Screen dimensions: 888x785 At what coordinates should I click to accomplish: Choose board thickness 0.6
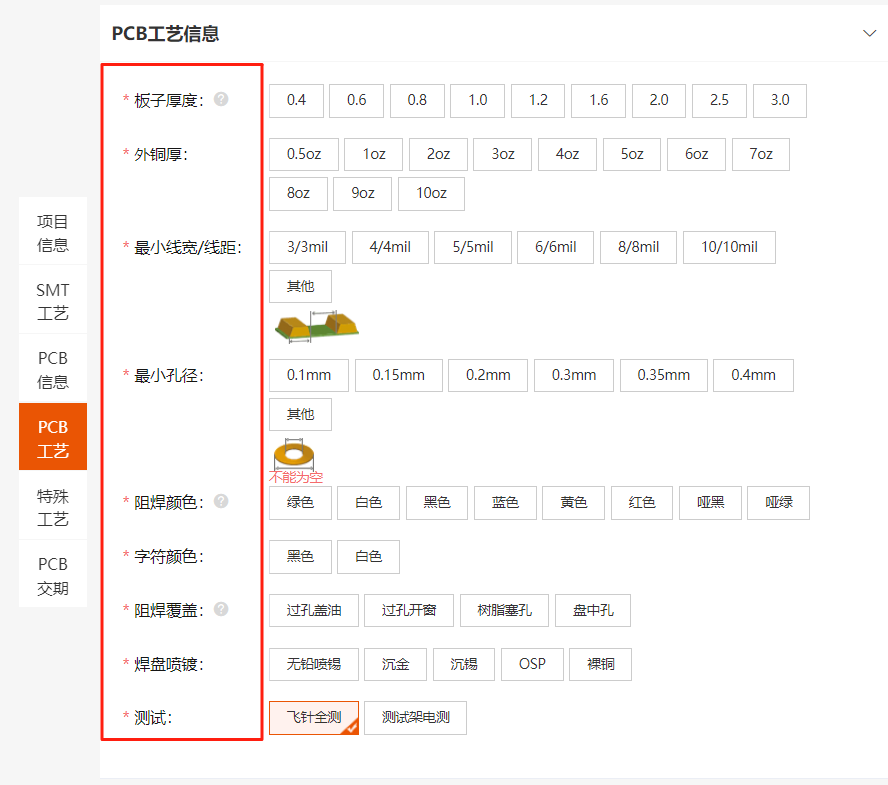point(357,100)
